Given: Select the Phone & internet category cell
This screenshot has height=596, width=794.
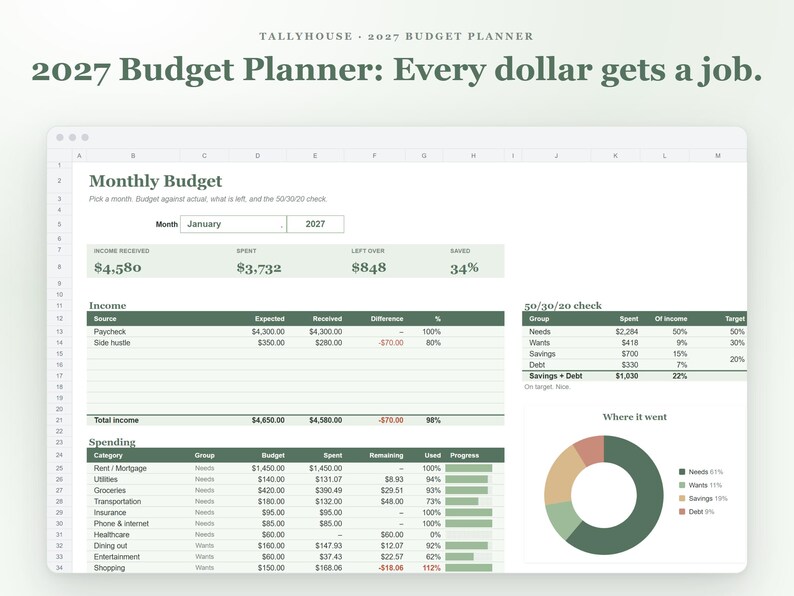Looking at the screenshot, I should click(x=121, y=524).
